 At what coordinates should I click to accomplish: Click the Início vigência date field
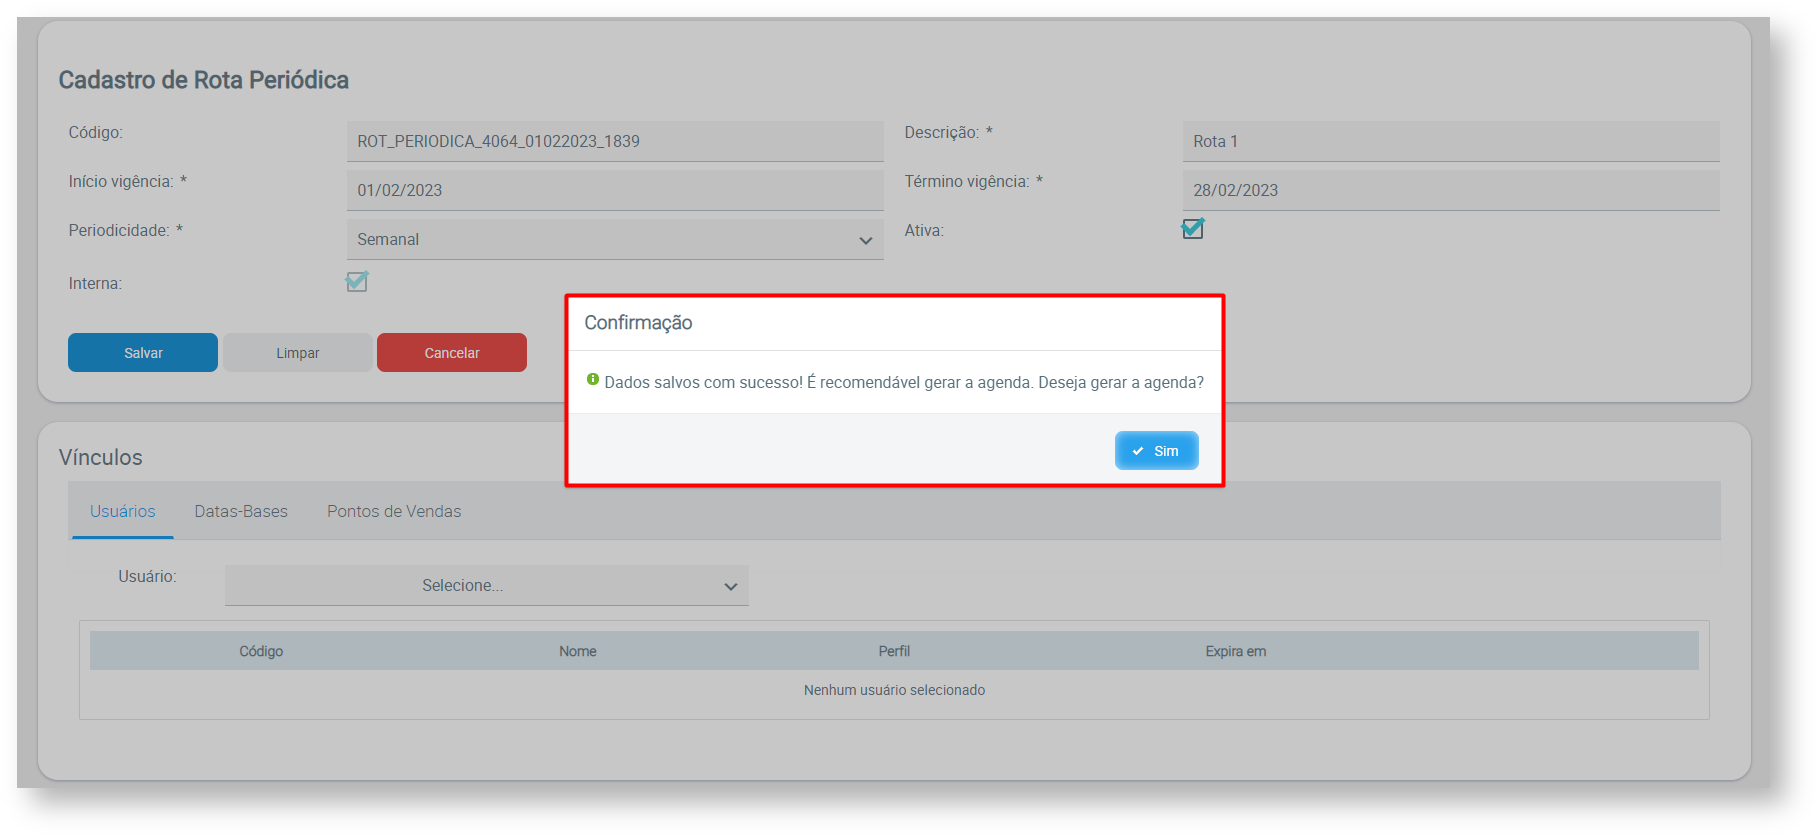pos(615,191)
